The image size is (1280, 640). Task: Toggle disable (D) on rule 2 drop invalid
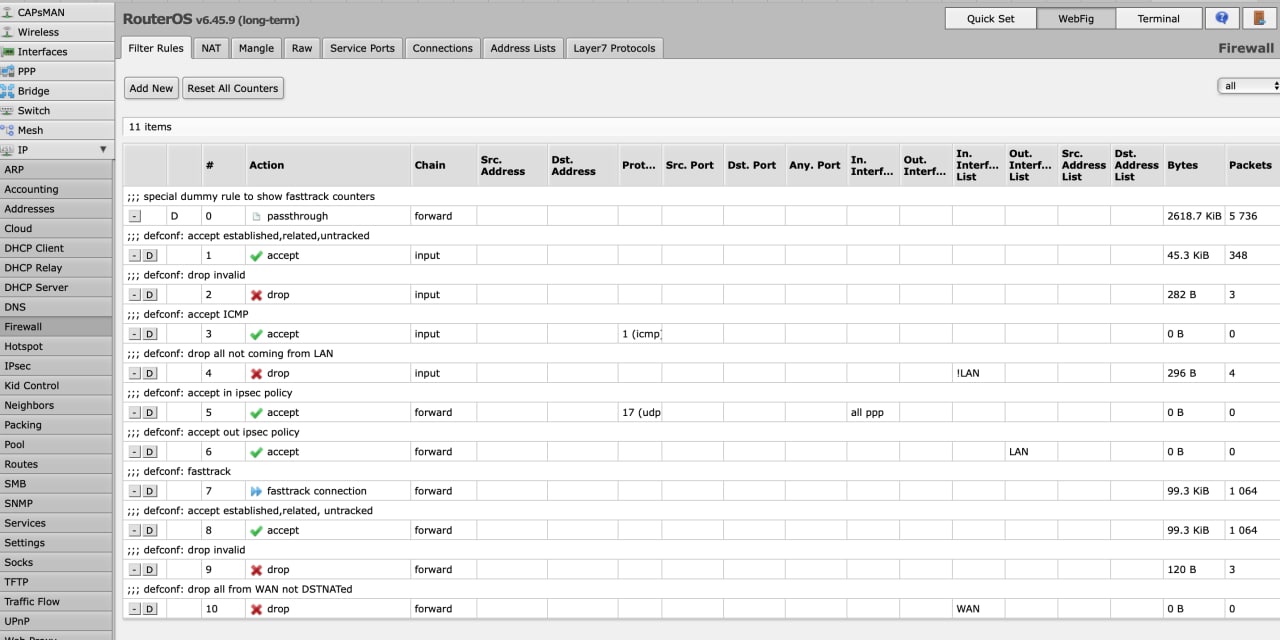coord(150,295)
